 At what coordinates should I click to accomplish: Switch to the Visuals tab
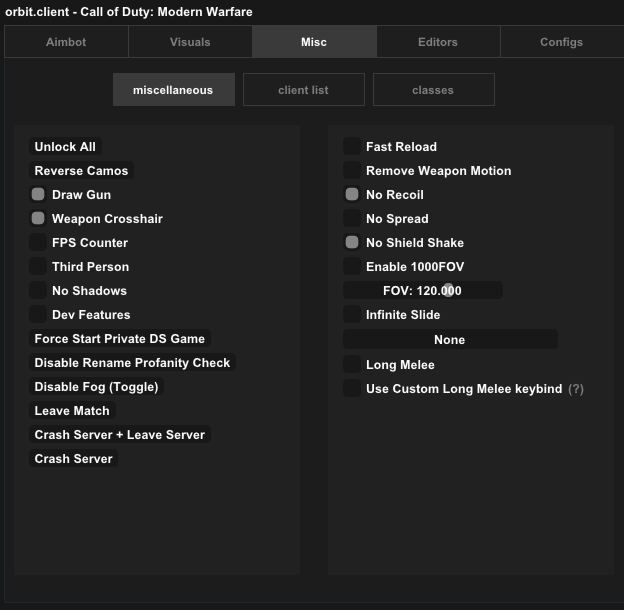190,42
